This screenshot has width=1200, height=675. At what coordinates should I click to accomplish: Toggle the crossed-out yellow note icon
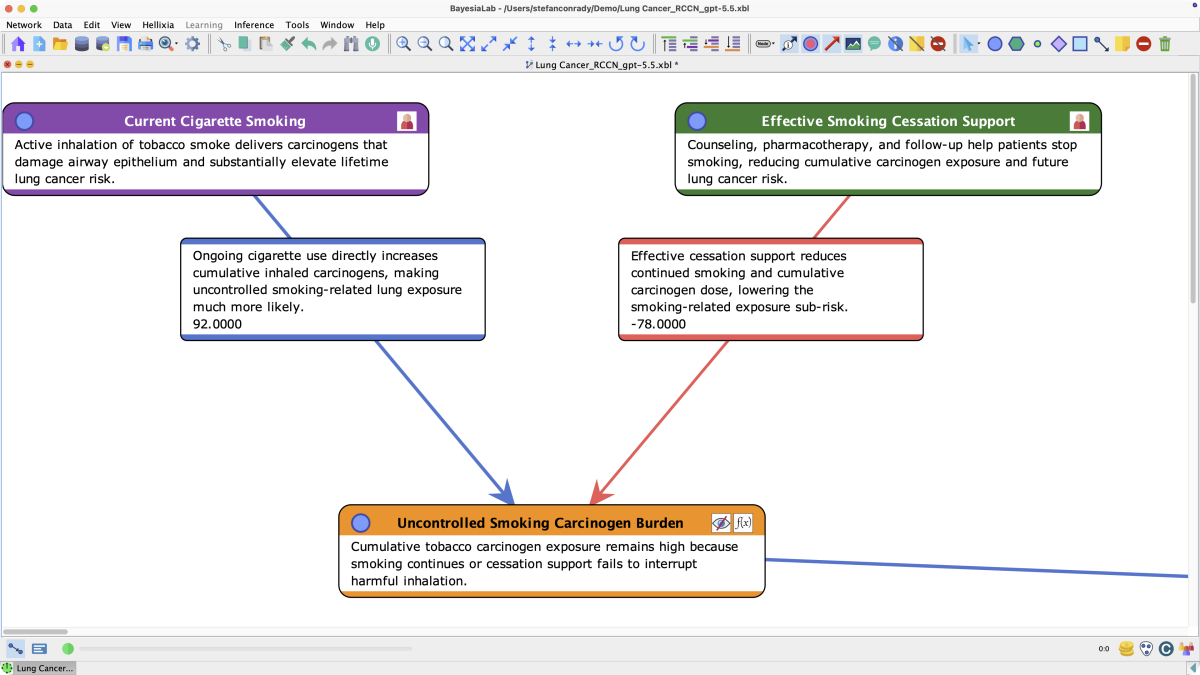[x=917, y=44]
